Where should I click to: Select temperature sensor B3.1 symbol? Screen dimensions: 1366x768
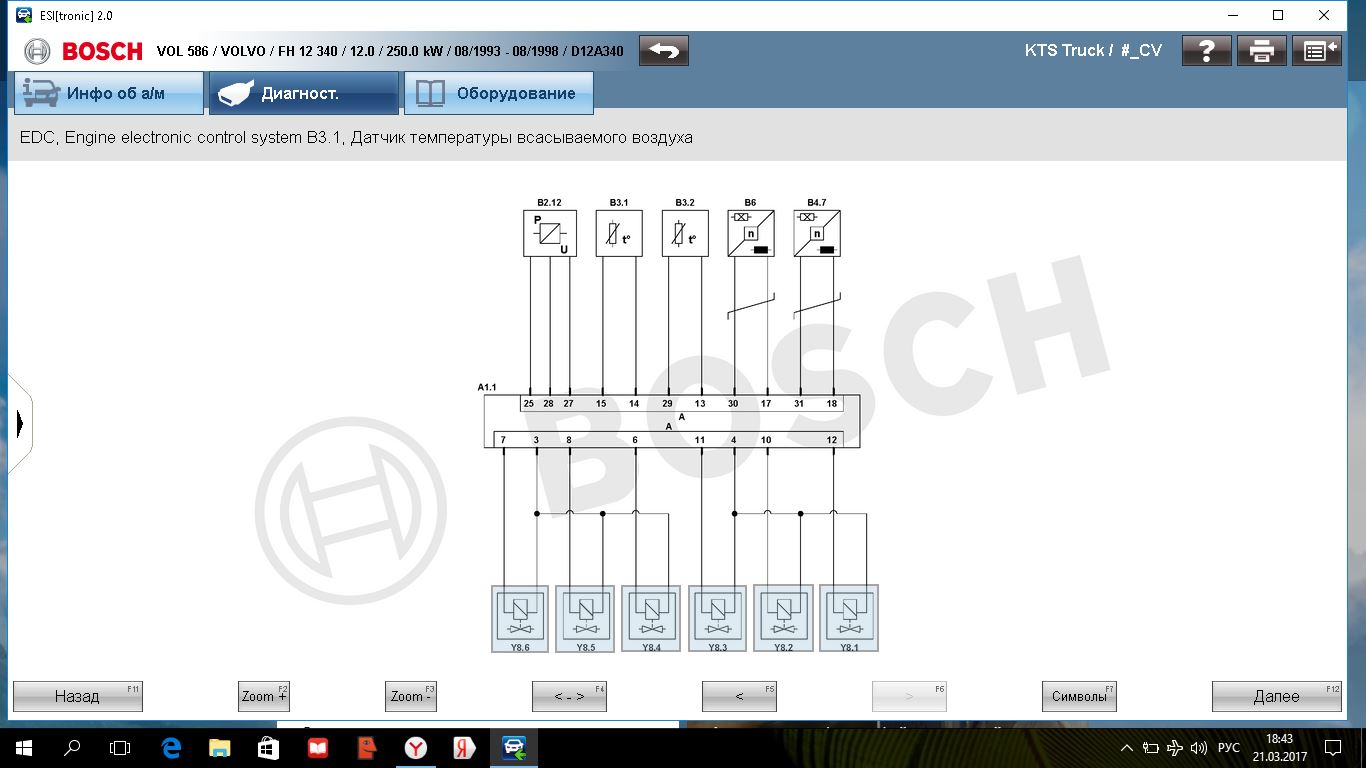click(x=619, y=233)
